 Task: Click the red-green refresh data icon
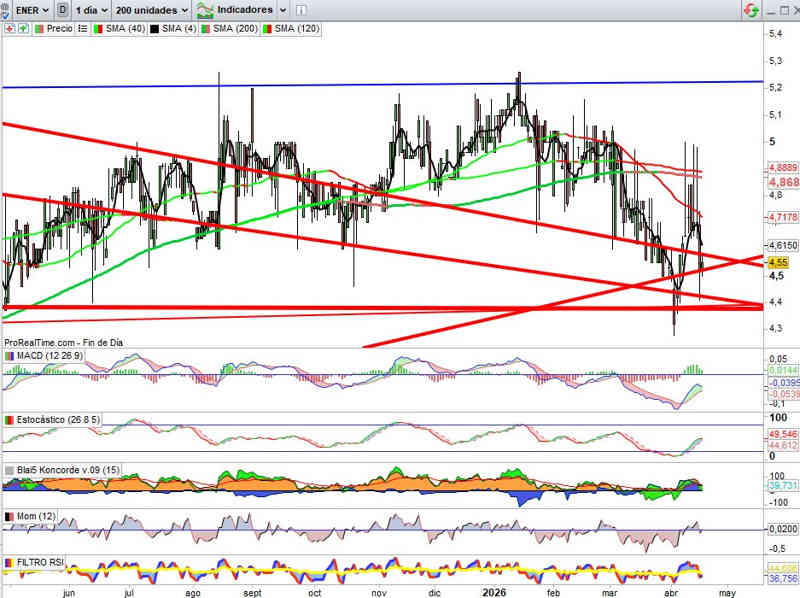click(x=750, y=9)
